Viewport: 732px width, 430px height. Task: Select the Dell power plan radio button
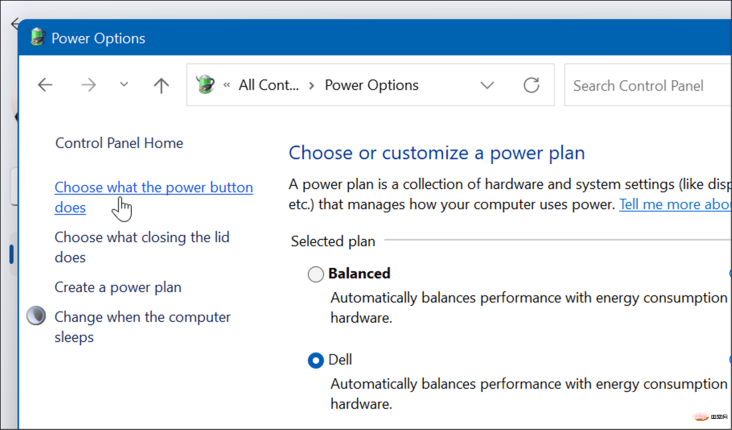point(316,360)
